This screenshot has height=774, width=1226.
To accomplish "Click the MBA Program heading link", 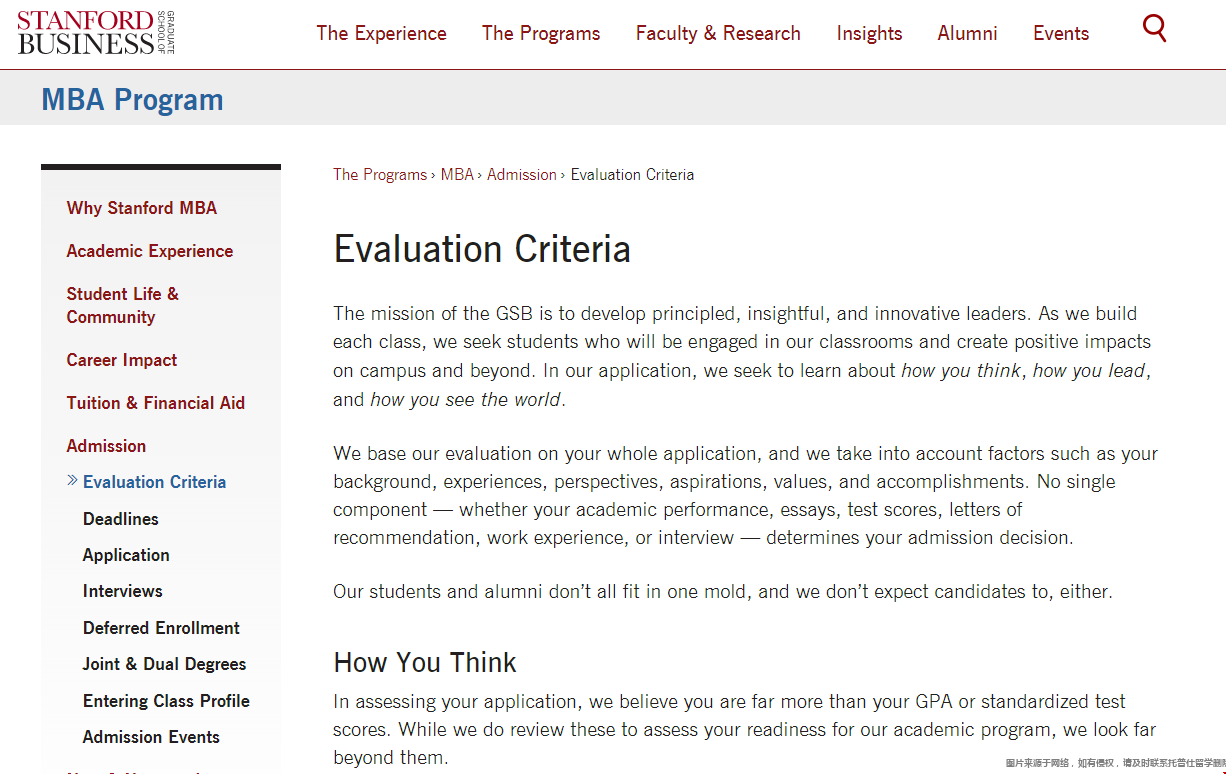I will 132,100.
